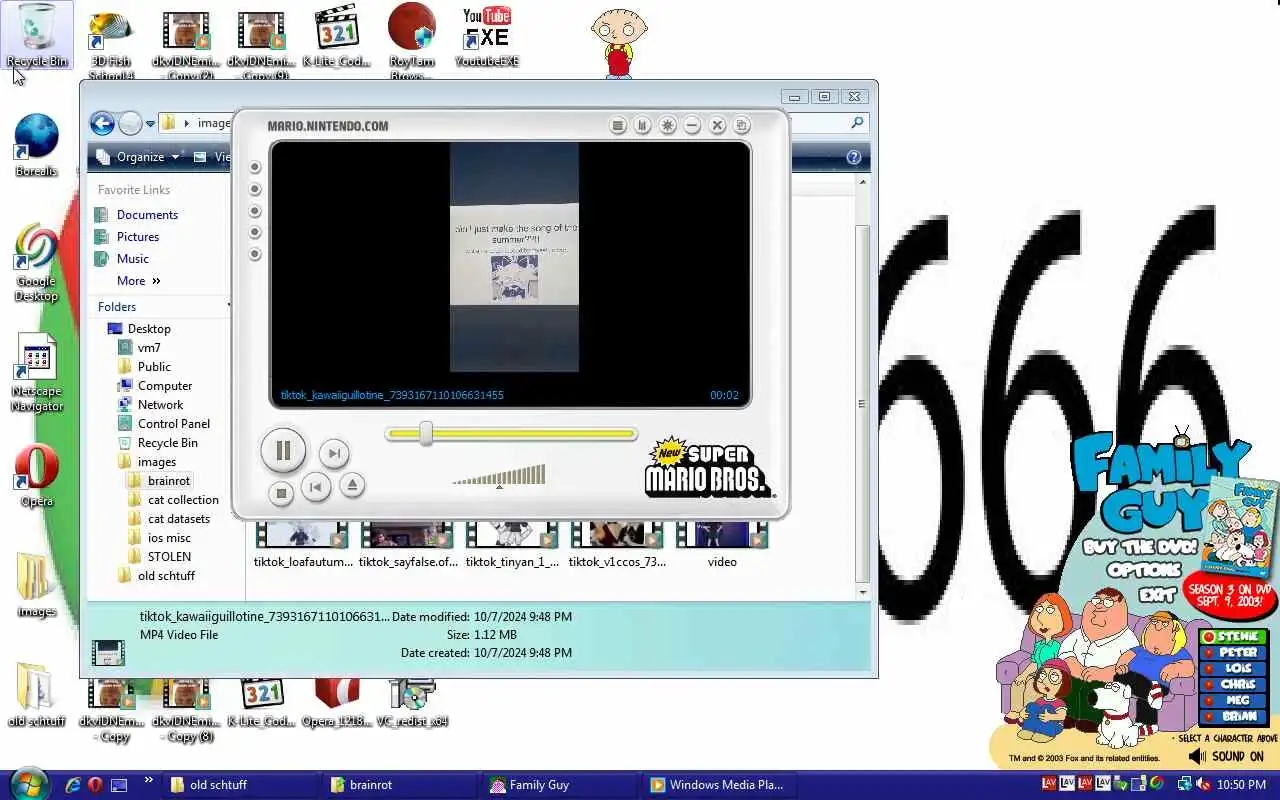Screen dimensions: 1280x800
Task: Select Lois character in Family Guy menu
Action: point(1233,669)
